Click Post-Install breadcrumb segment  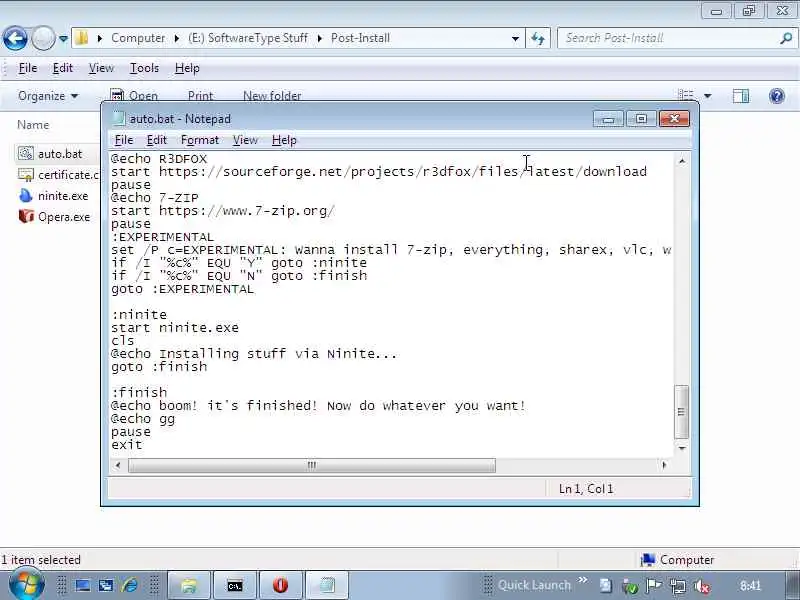[x=360, y=38]
